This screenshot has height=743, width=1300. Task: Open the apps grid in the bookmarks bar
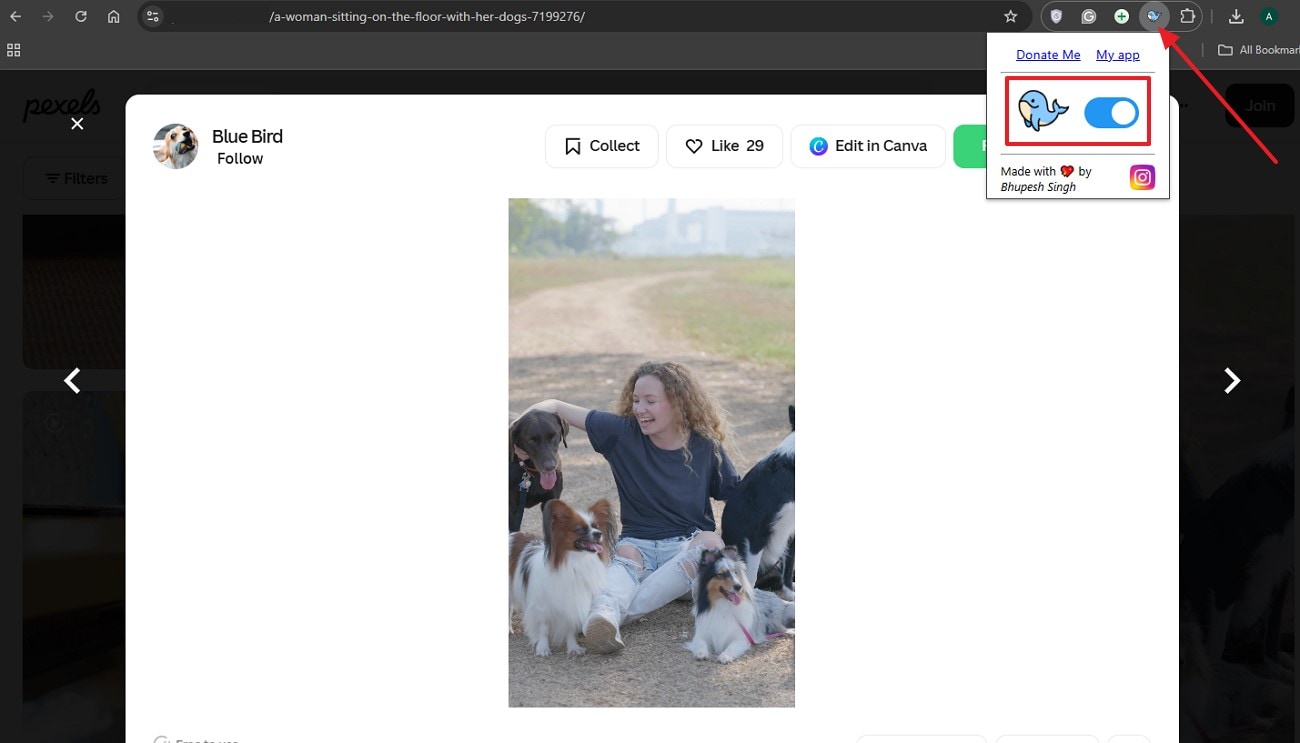[14, 50]
